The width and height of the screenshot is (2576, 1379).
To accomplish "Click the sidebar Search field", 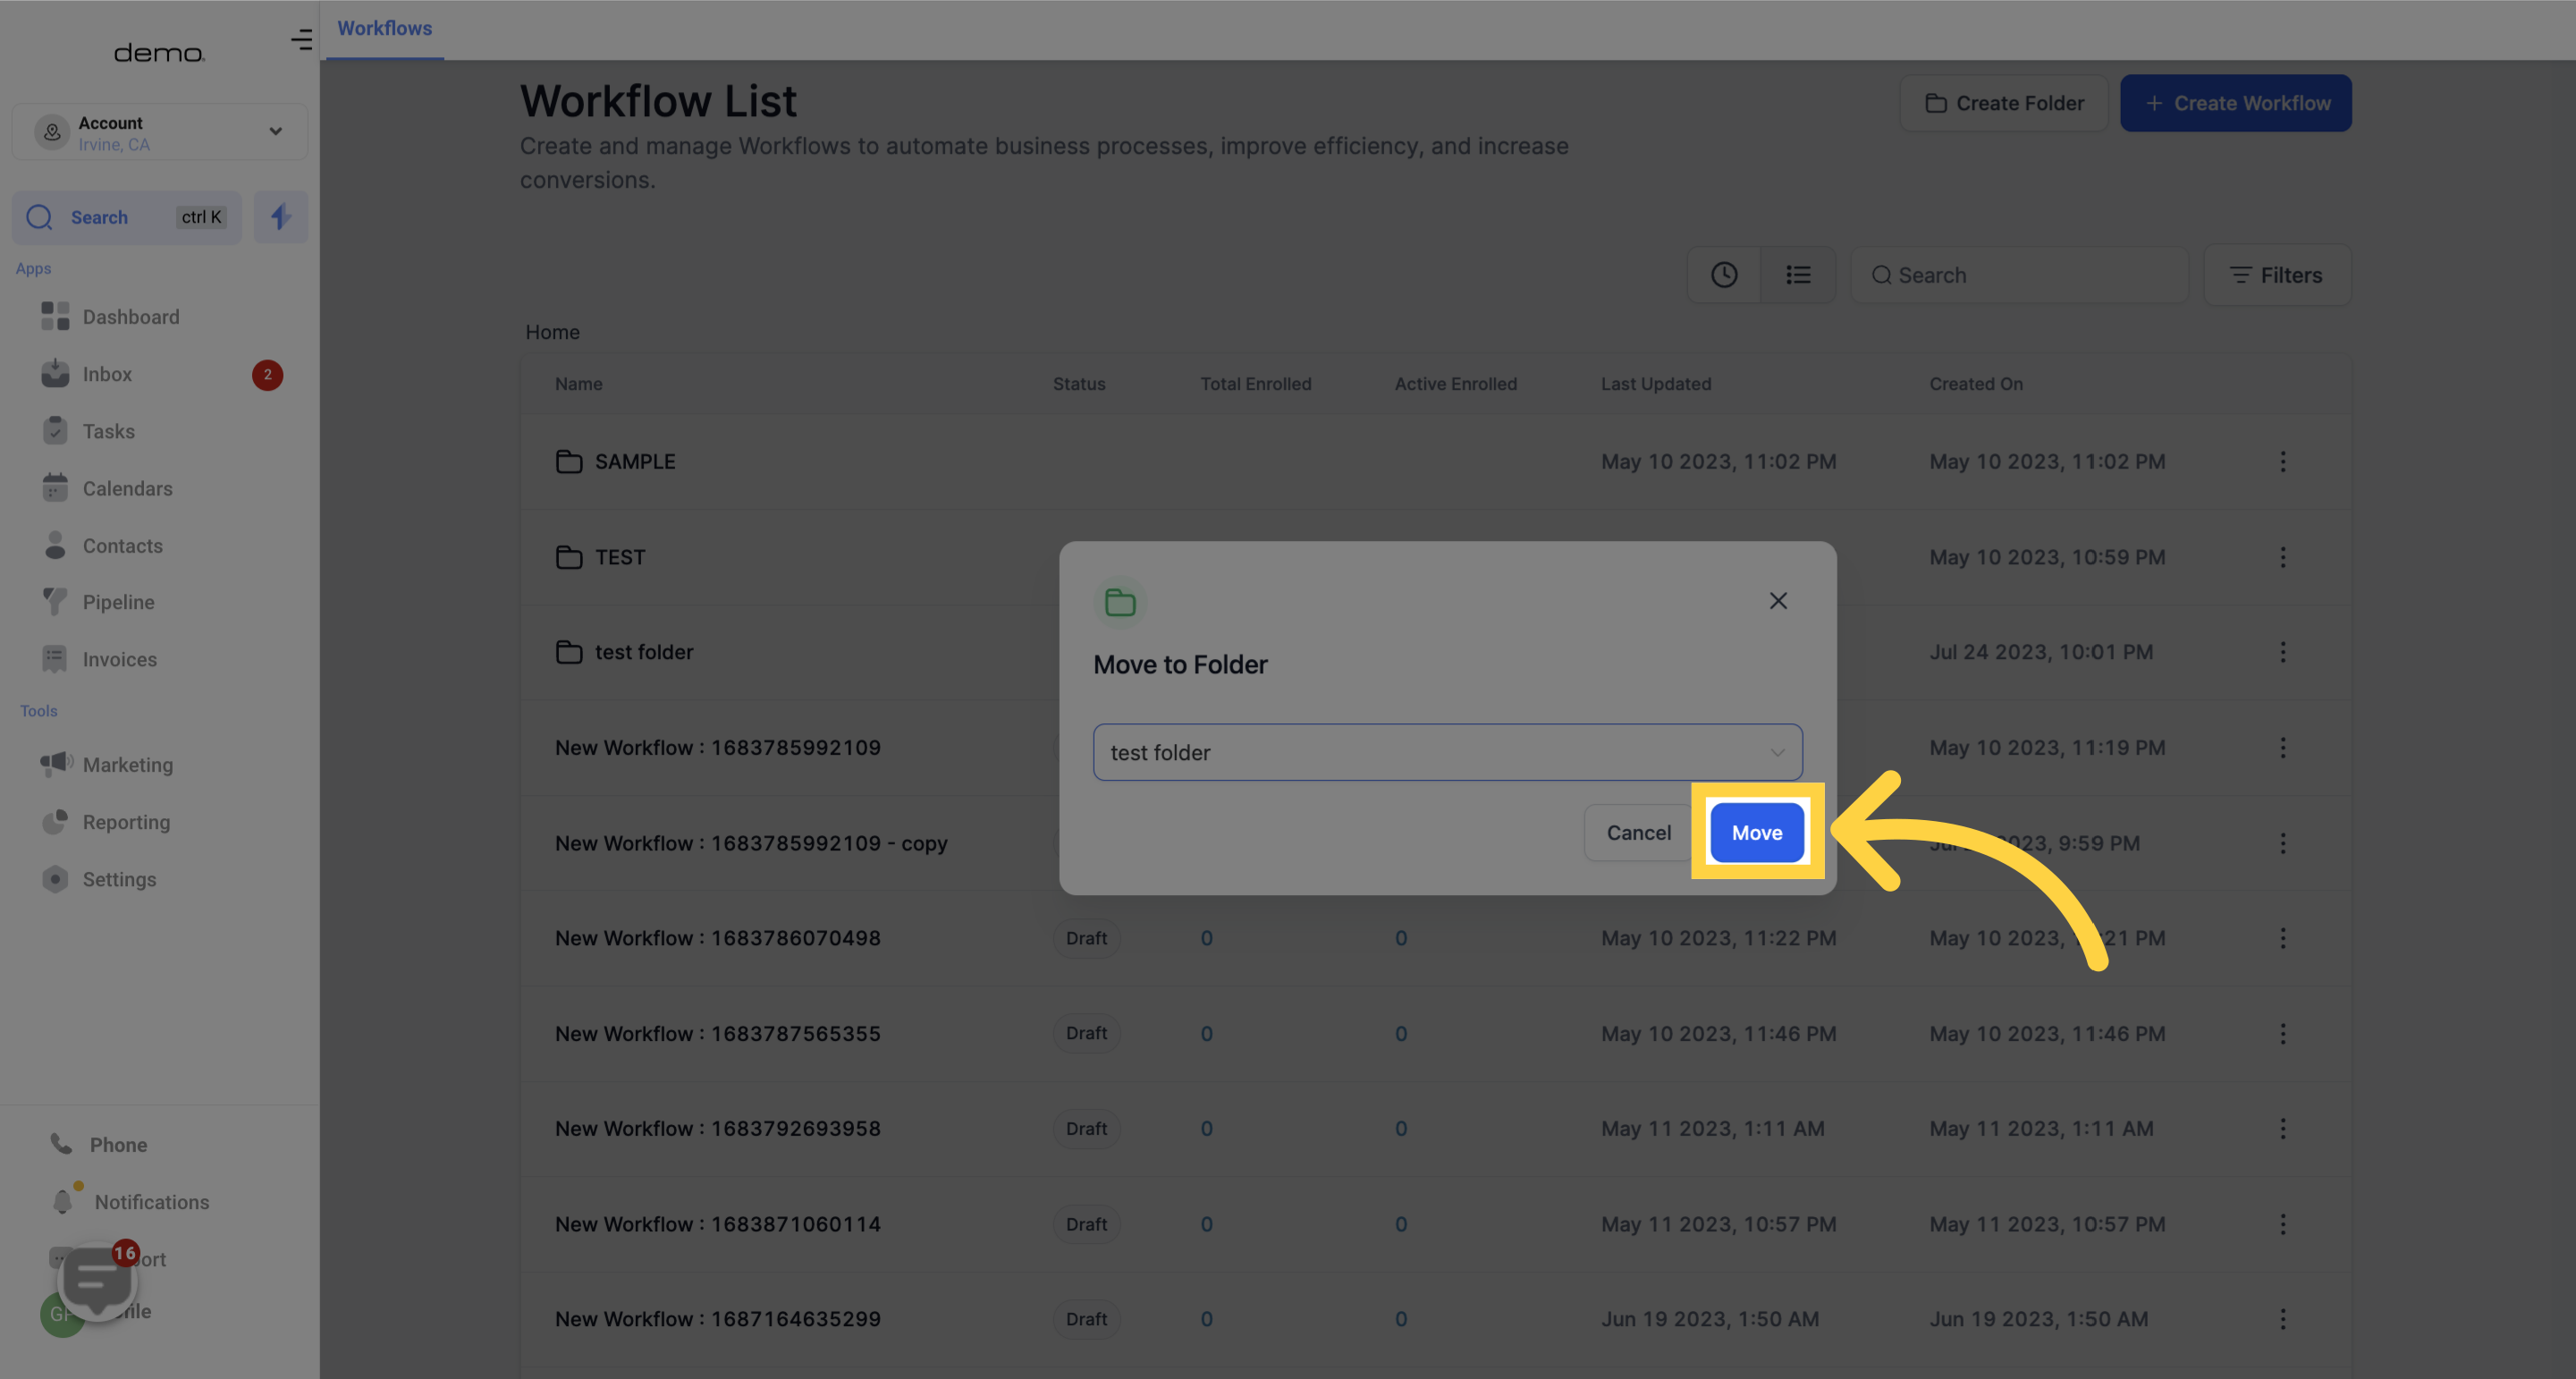I will 127,217.
